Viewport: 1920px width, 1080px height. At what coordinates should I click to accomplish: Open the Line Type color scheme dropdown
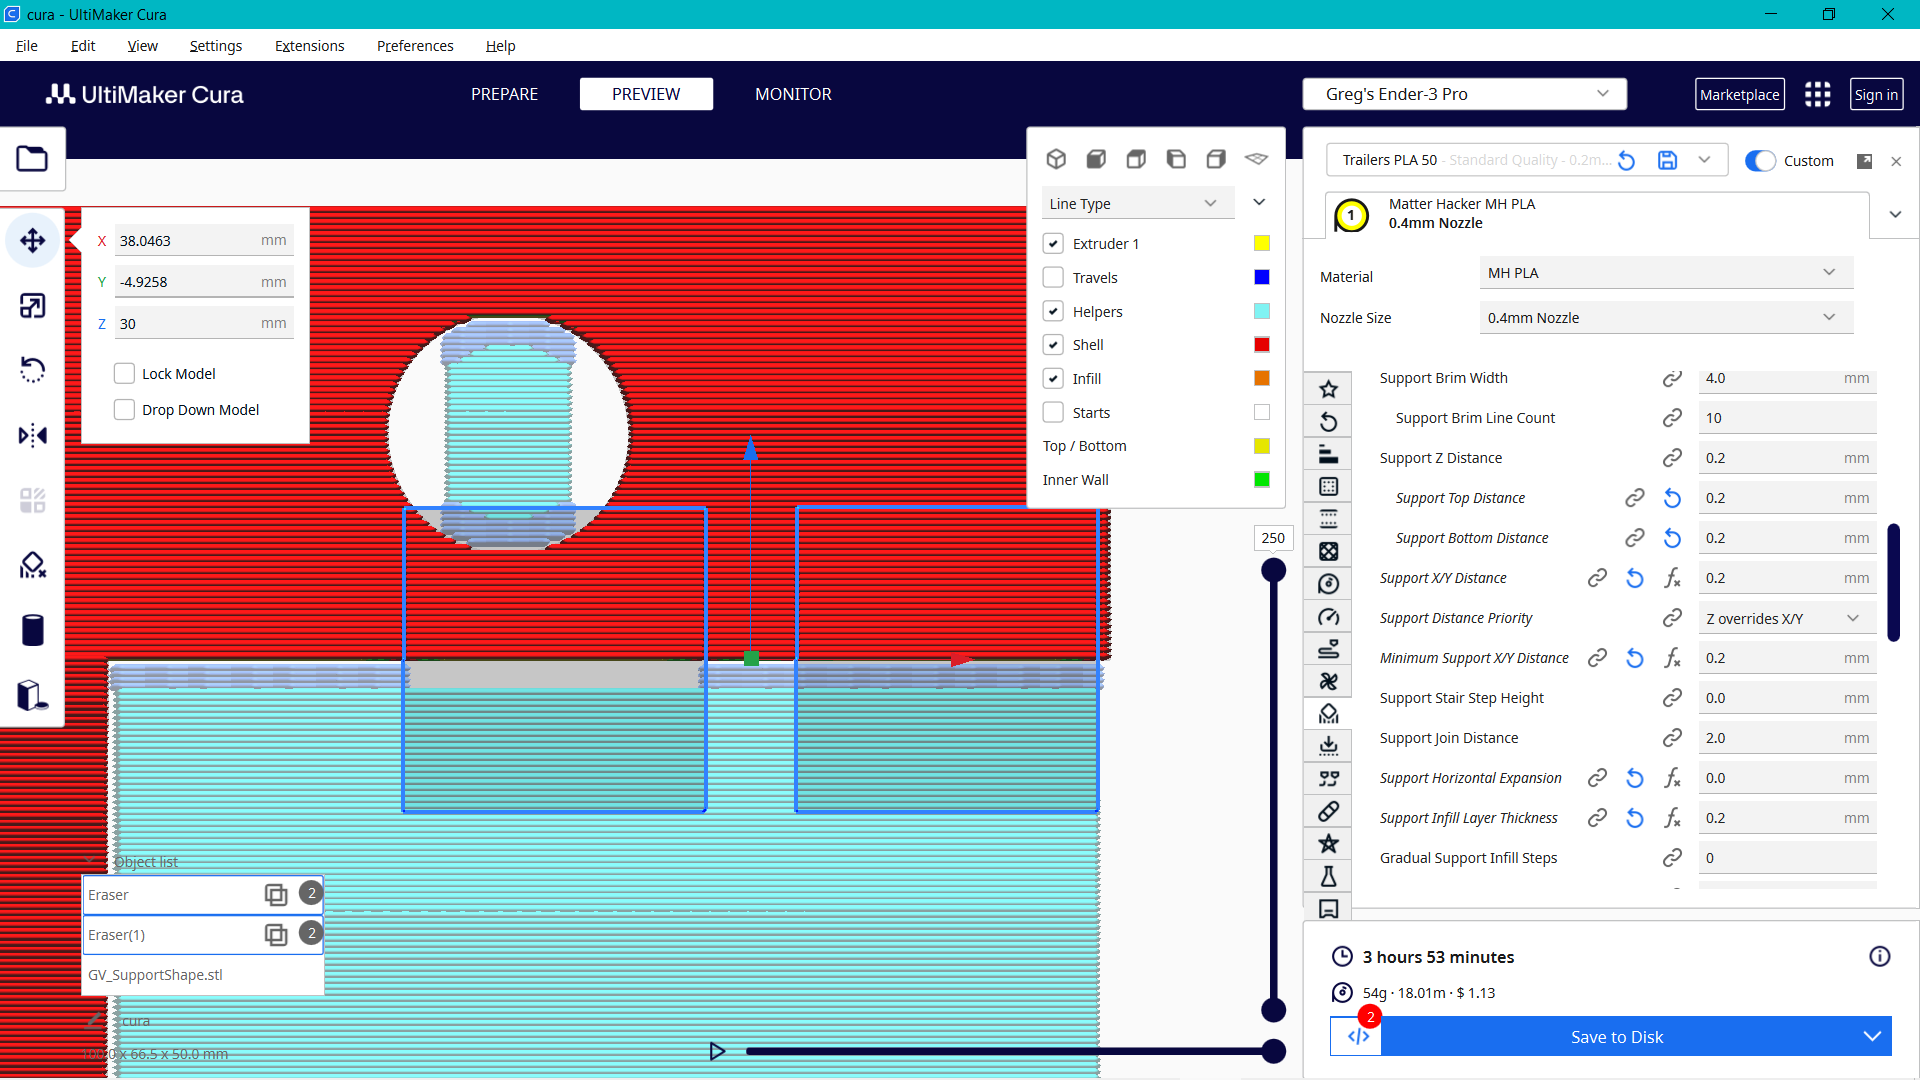[x=1137, y=202]
